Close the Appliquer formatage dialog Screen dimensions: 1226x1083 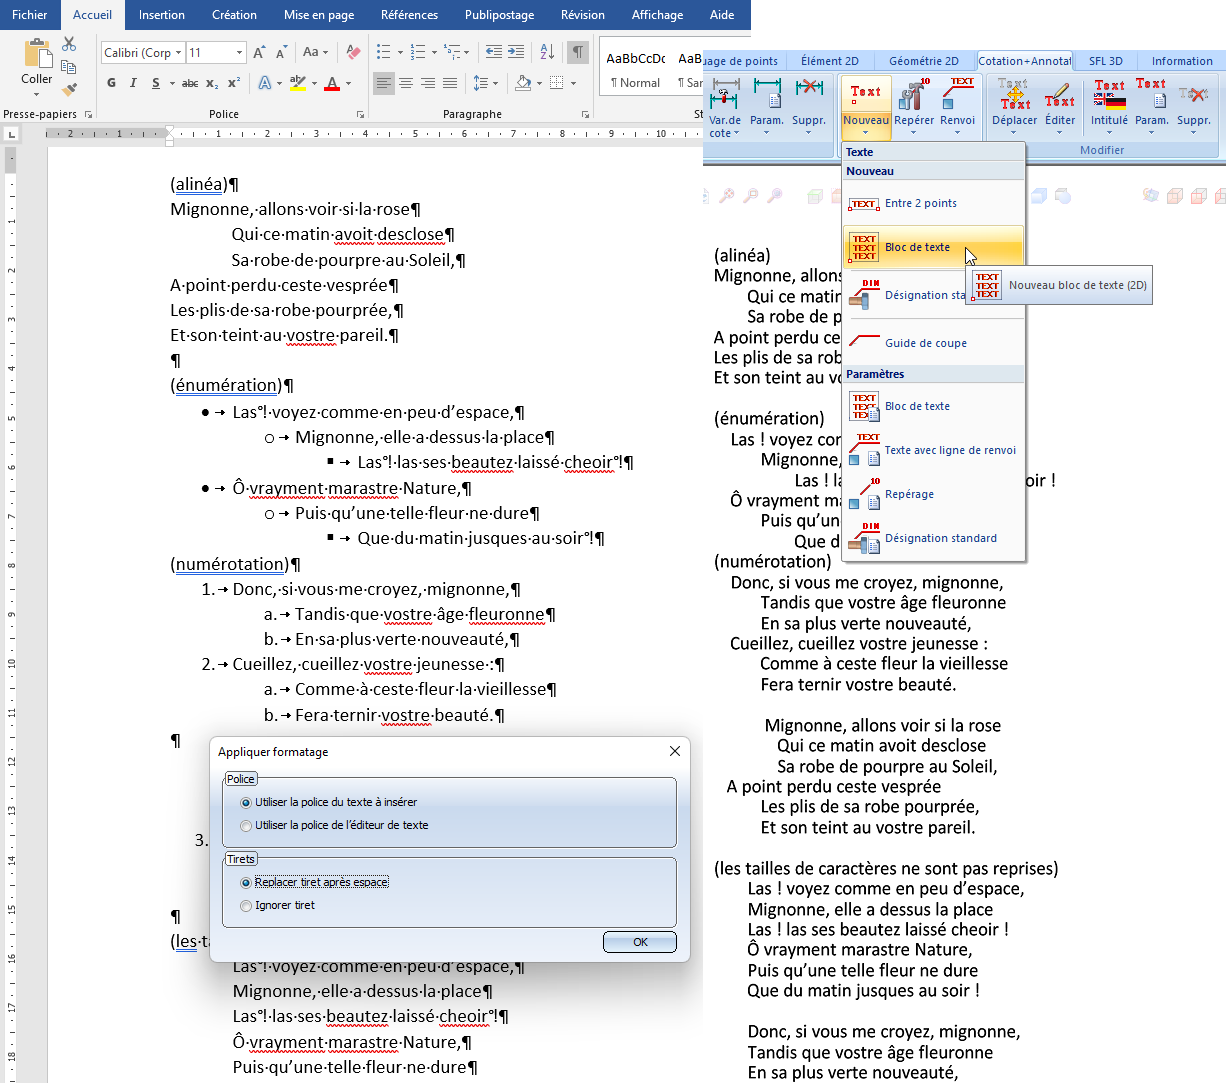[x=675, y=751]
